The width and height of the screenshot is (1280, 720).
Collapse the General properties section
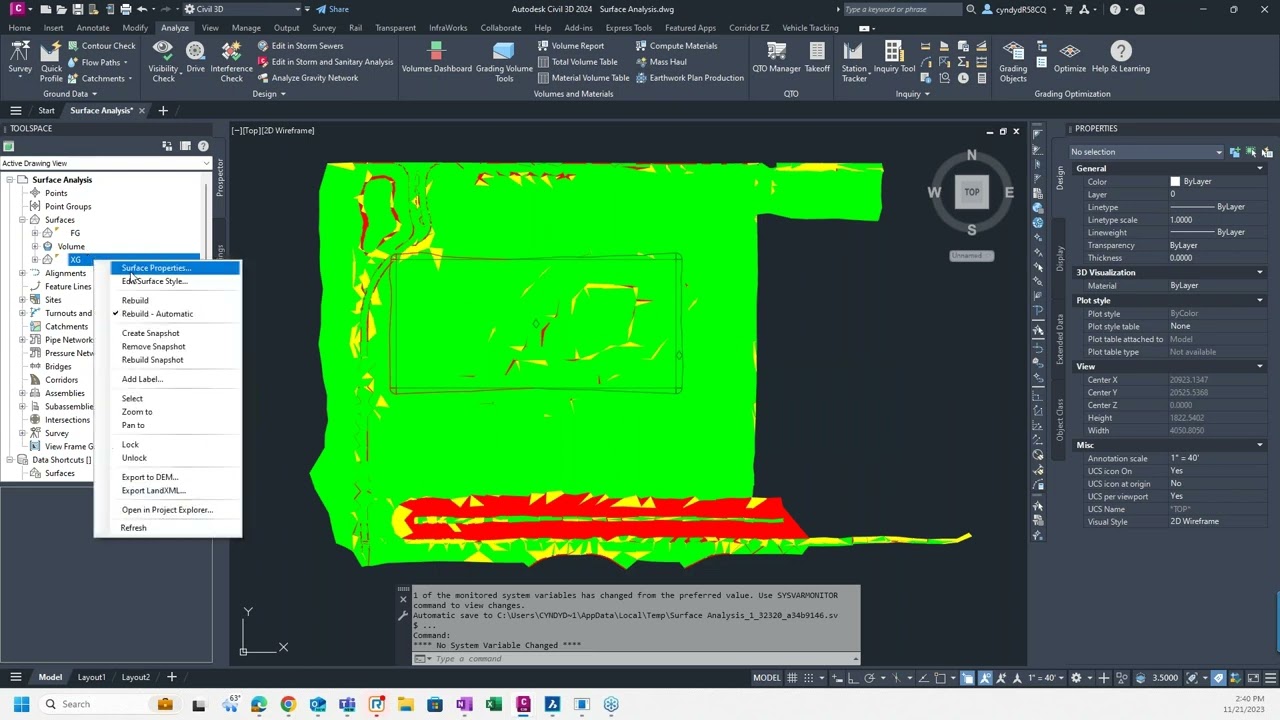click(x=1259, y=168)
